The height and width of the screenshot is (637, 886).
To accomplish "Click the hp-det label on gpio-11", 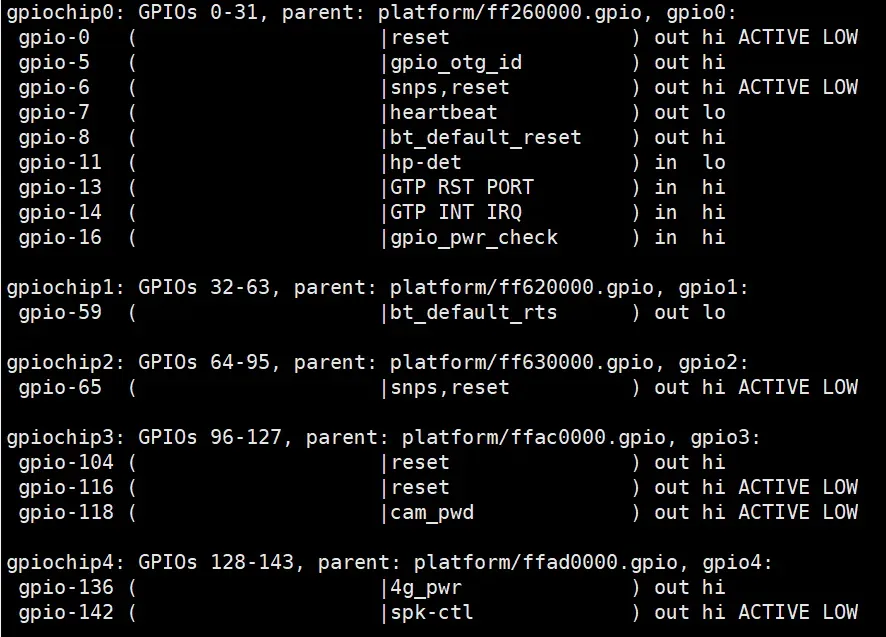I will (x=425, y=163).
